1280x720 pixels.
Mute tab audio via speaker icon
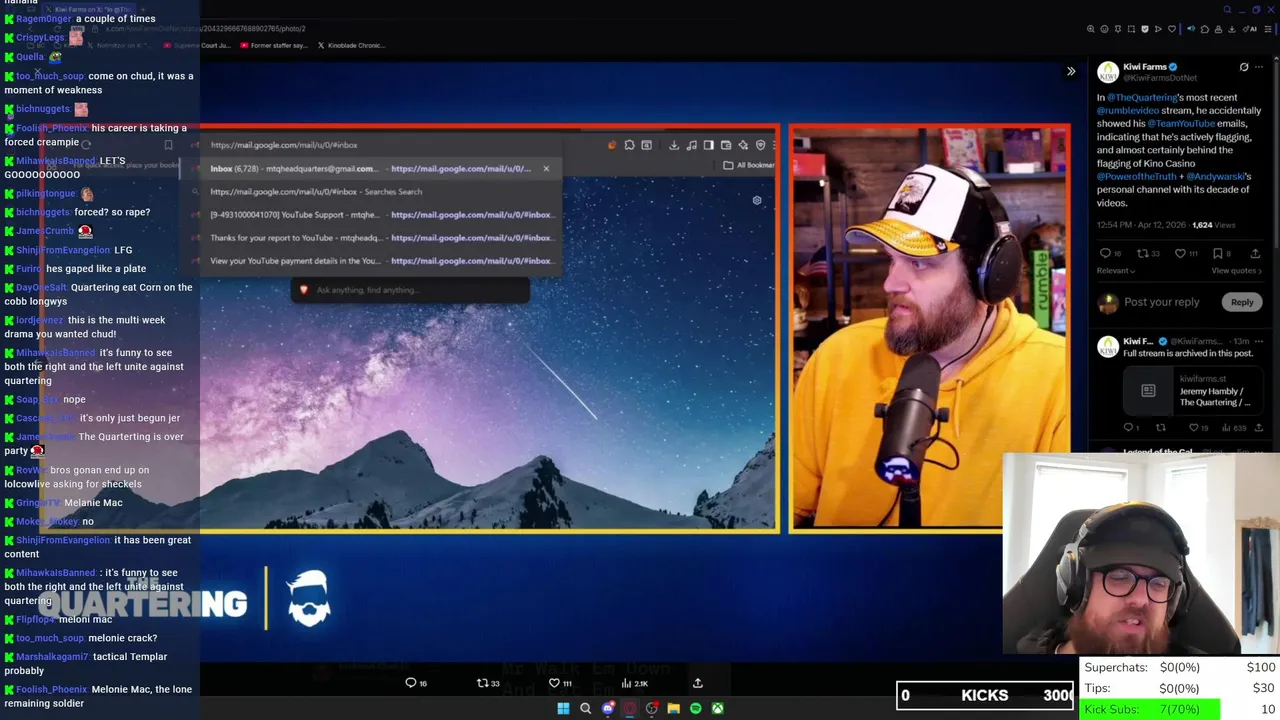(x=1191, y=29)
